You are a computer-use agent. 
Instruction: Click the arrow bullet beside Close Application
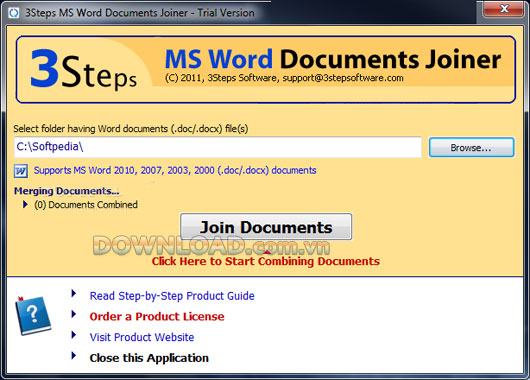pyautogui.click(x=73, y=356)
